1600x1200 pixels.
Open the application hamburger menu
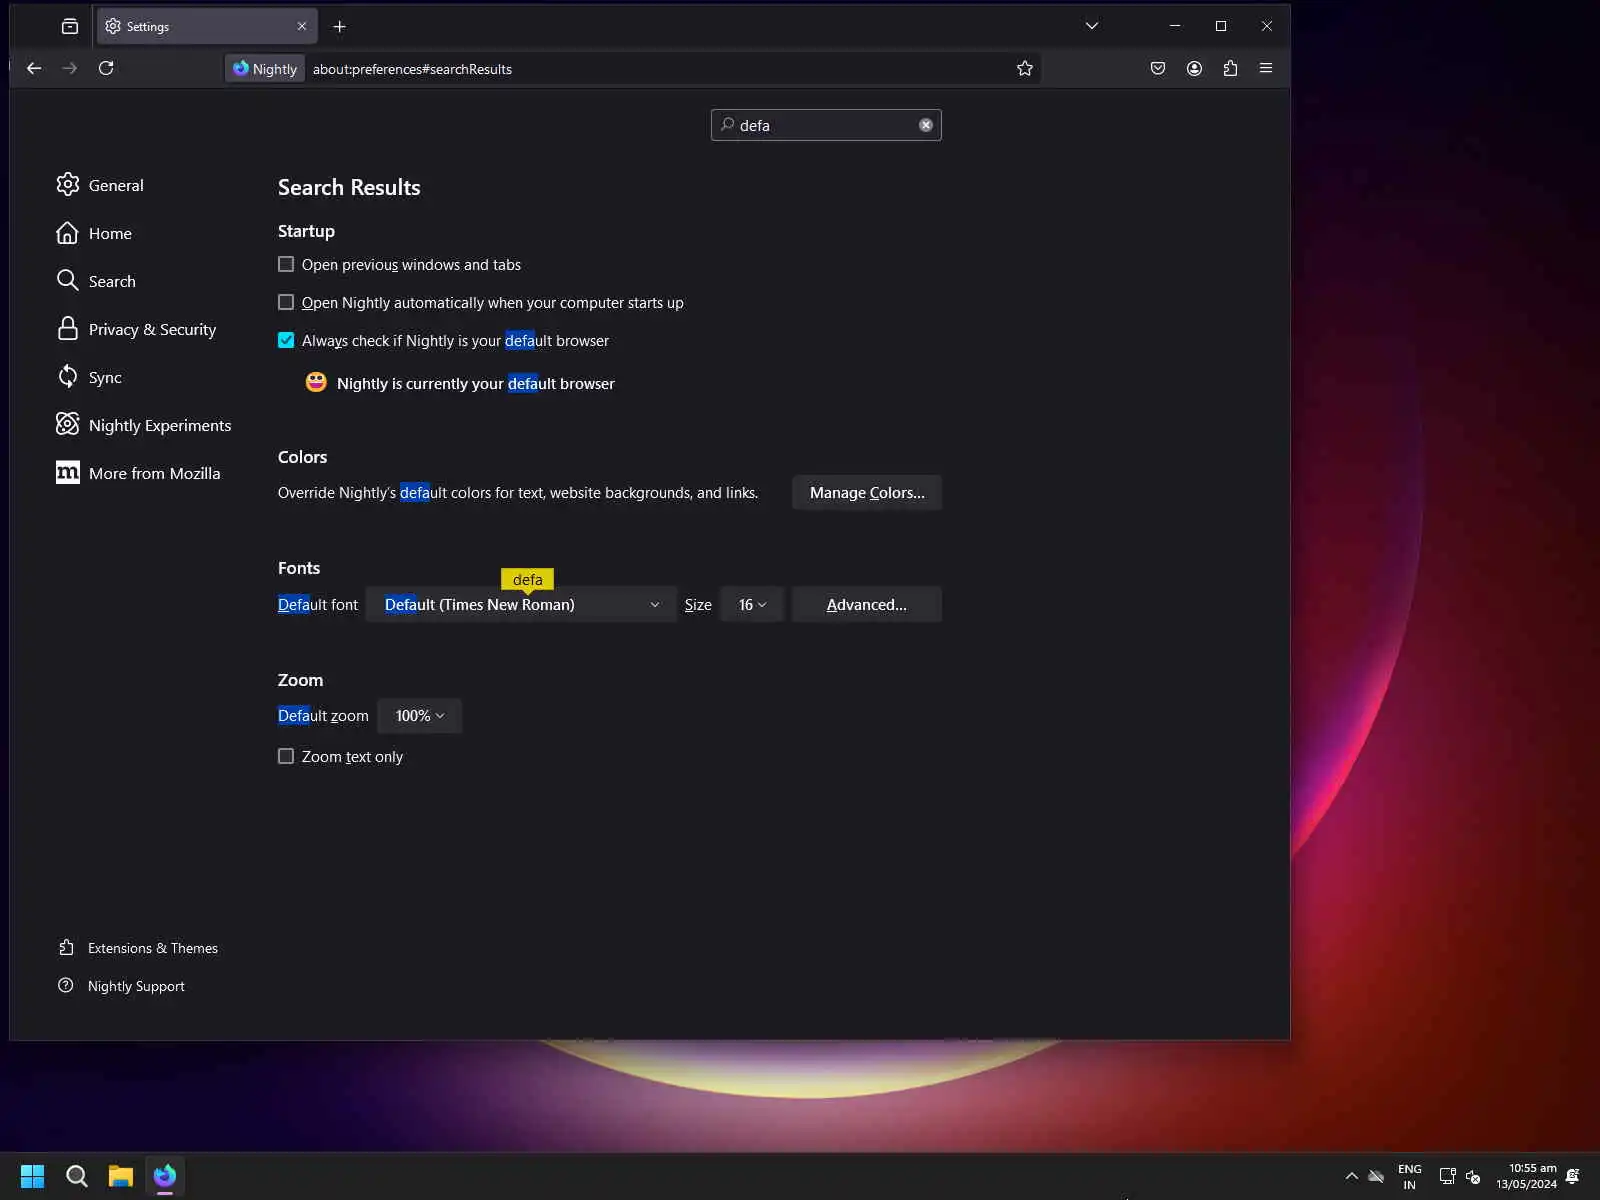click(1266, 68)
